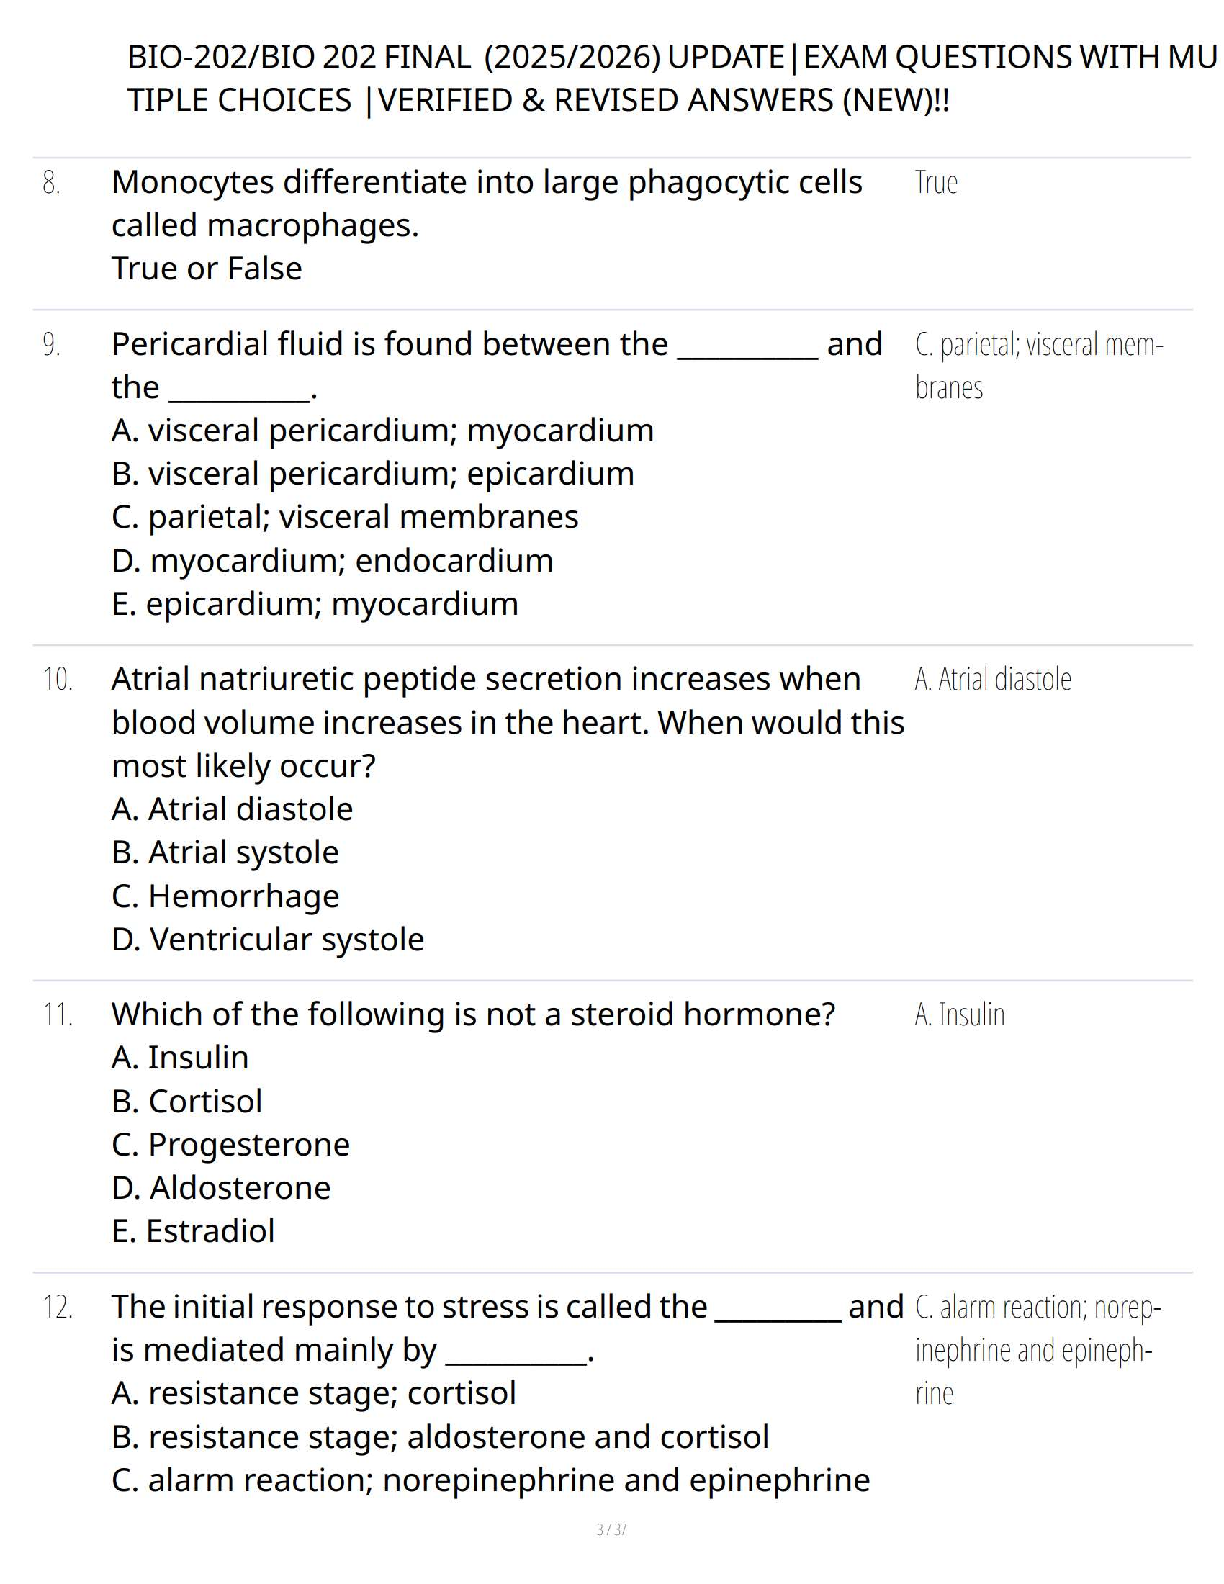Select option E. epicardium; myocardium

pyautogui.click(x=314, y=604)
